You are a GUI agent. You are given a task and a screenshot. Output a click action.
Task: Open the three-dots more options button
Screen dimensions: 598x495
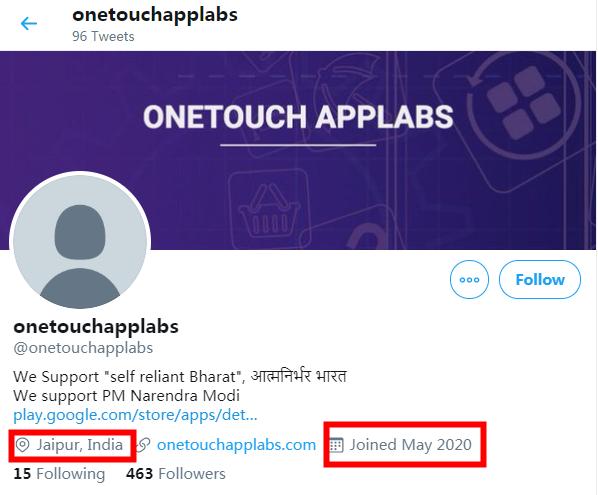[x=469, y=280]
